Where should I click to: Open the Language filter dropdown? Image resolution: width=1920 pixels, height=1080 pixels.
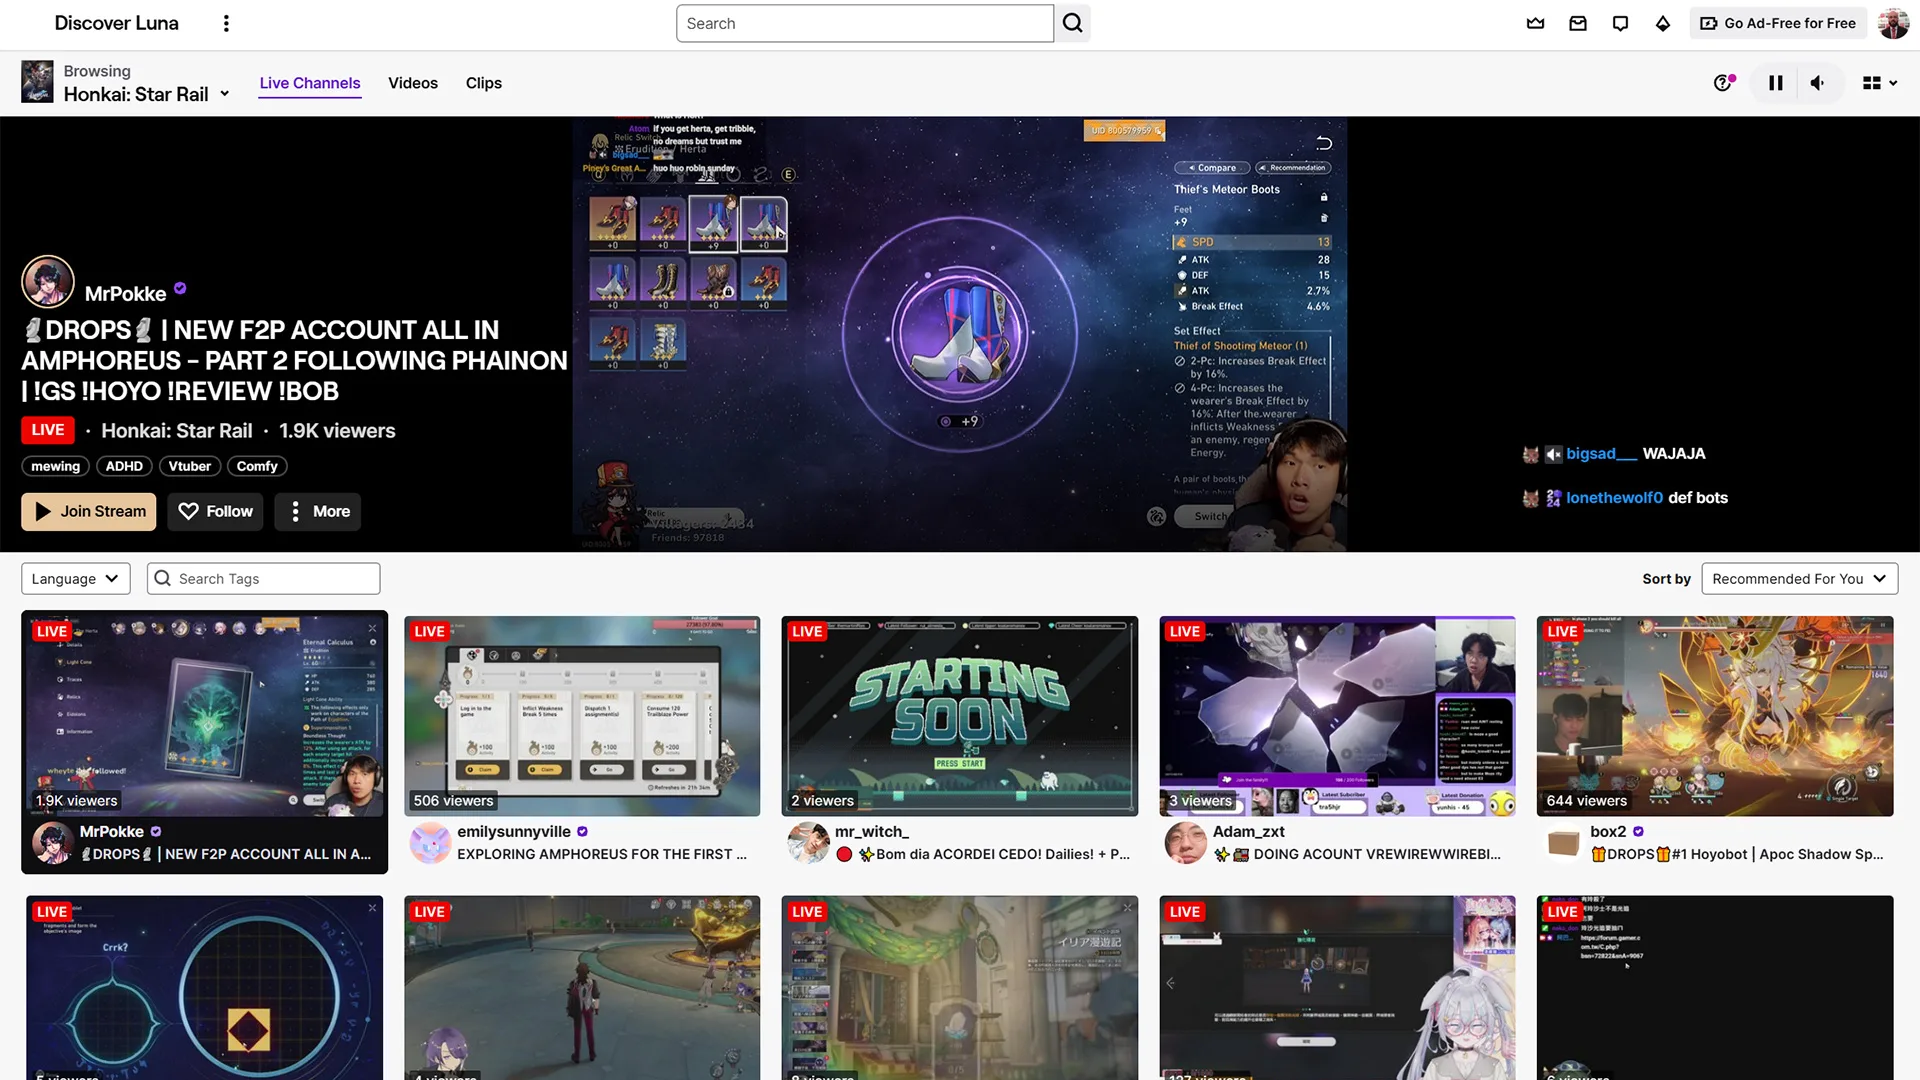[x=75, y=579]
